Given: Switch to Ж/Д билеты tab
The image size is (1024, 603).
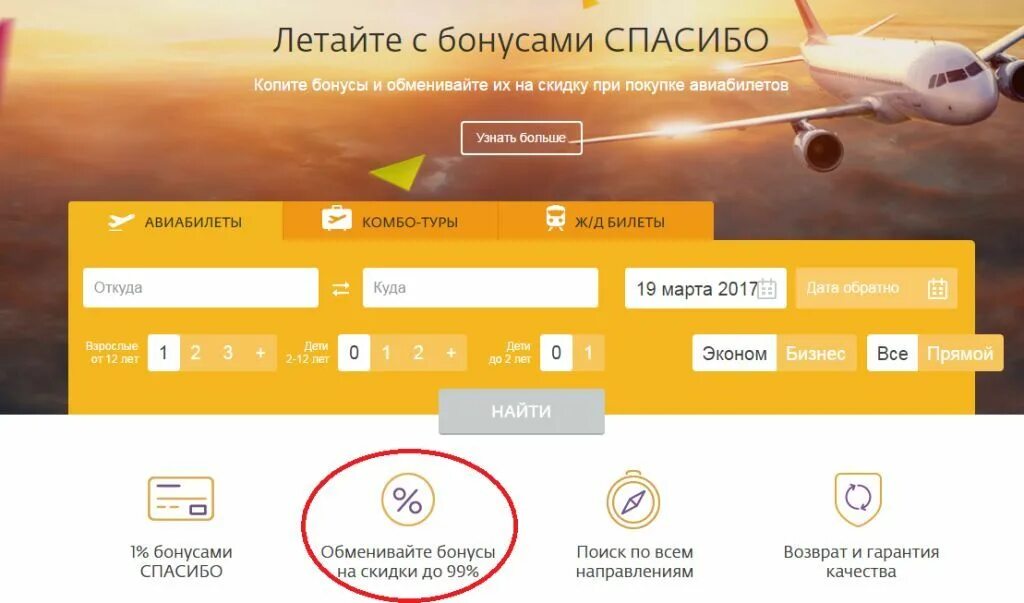Looking at the screenshot, I should [x=605, y=221].
